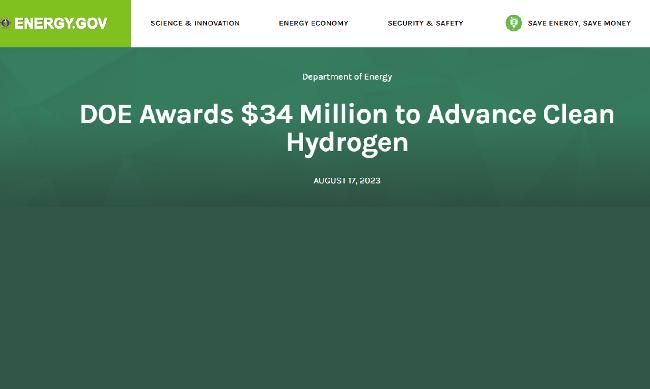Open the Science & Innovation menu
This screenshot has height=389, width=650.
click(195, 23)
